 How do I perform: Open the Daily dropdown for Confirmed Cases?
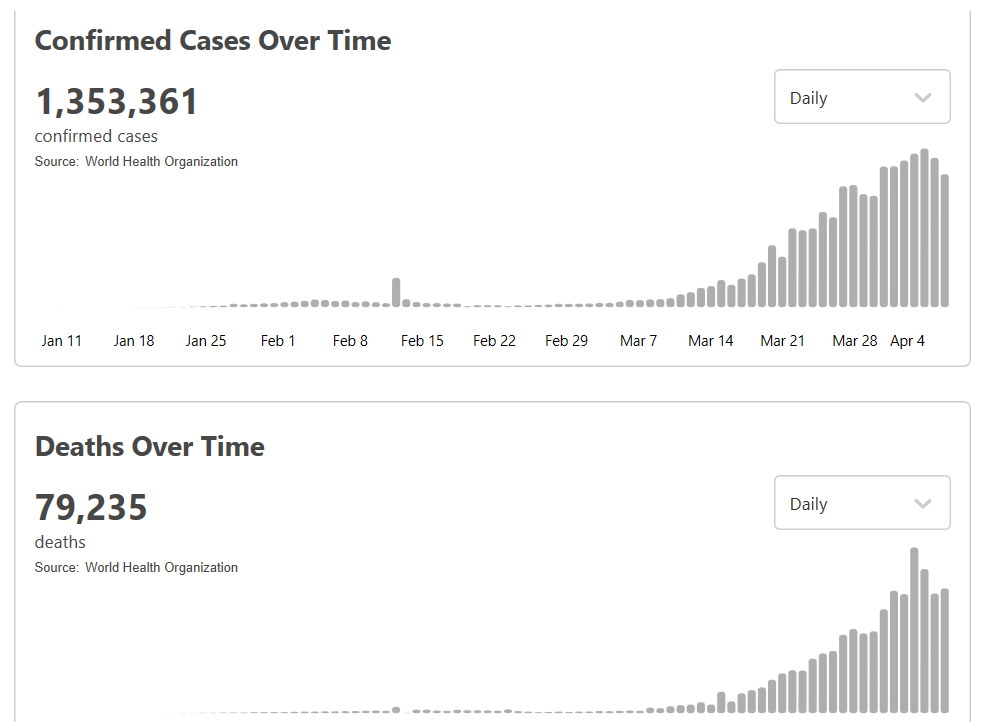(x=861, y=97)
